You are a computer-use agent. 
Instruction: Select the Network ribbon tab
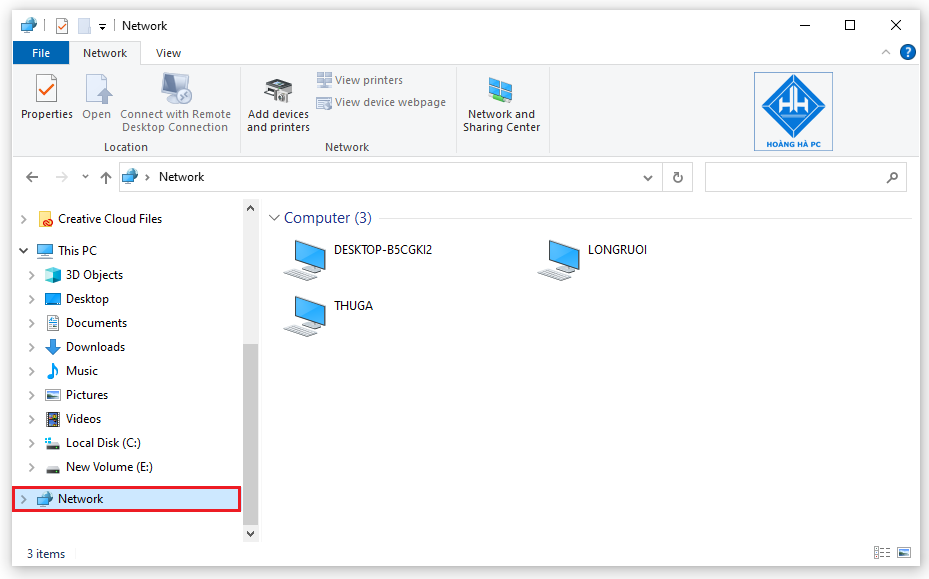pyautogui.click(x=105, y=53)
